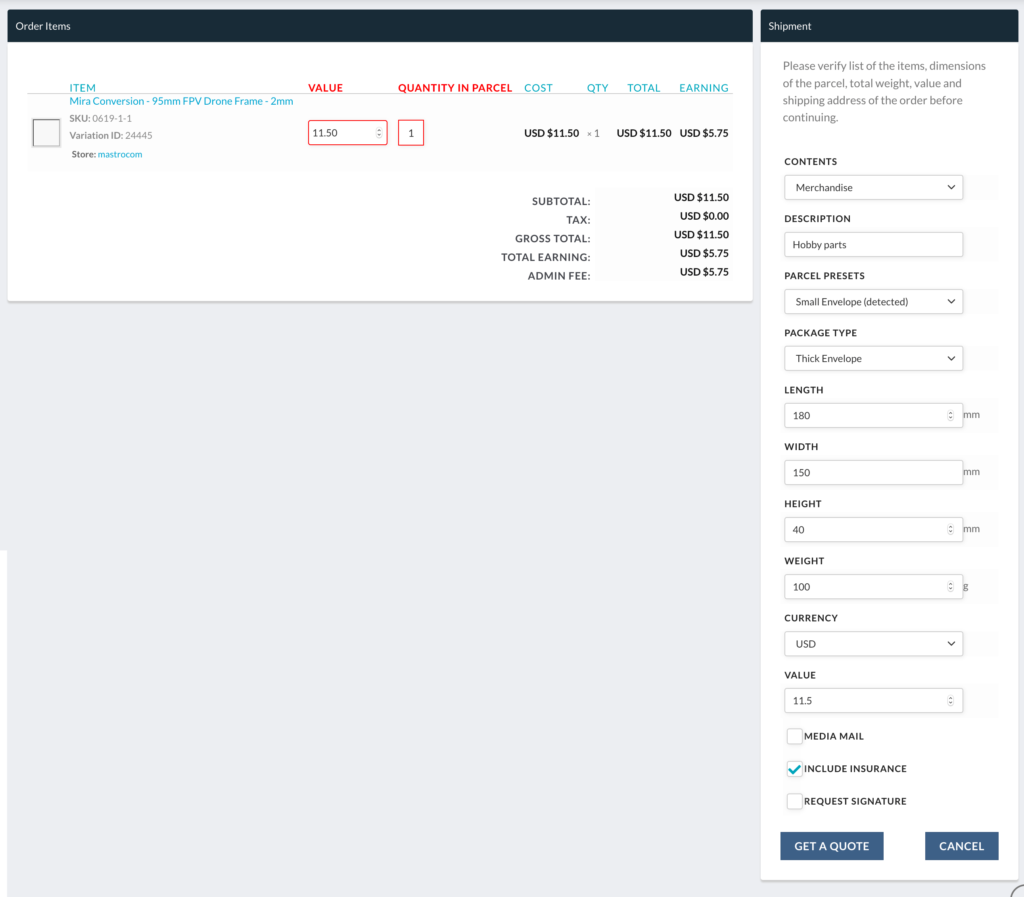Click the Length stepper arrows

pos(950,415)
